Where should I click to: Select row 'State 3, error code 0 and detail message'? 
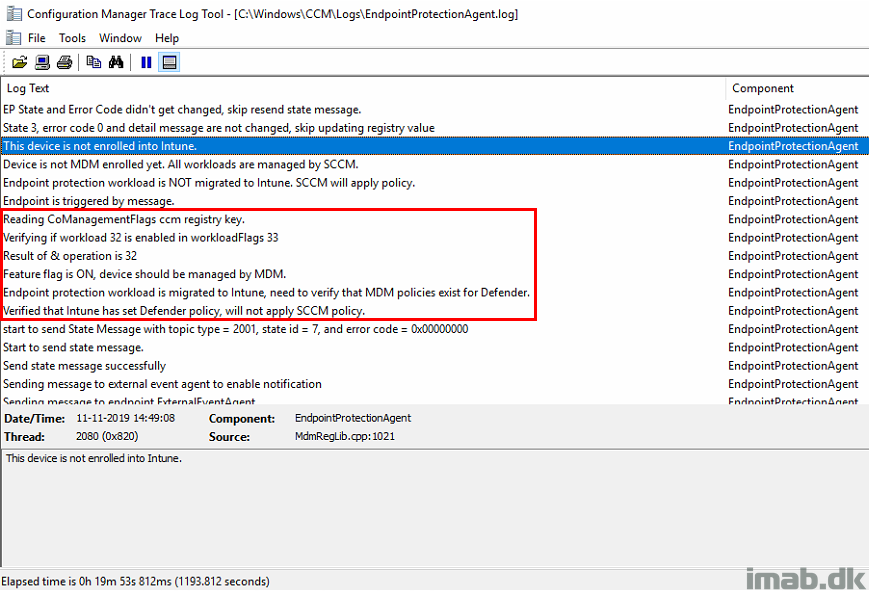(x=434, y=128)
